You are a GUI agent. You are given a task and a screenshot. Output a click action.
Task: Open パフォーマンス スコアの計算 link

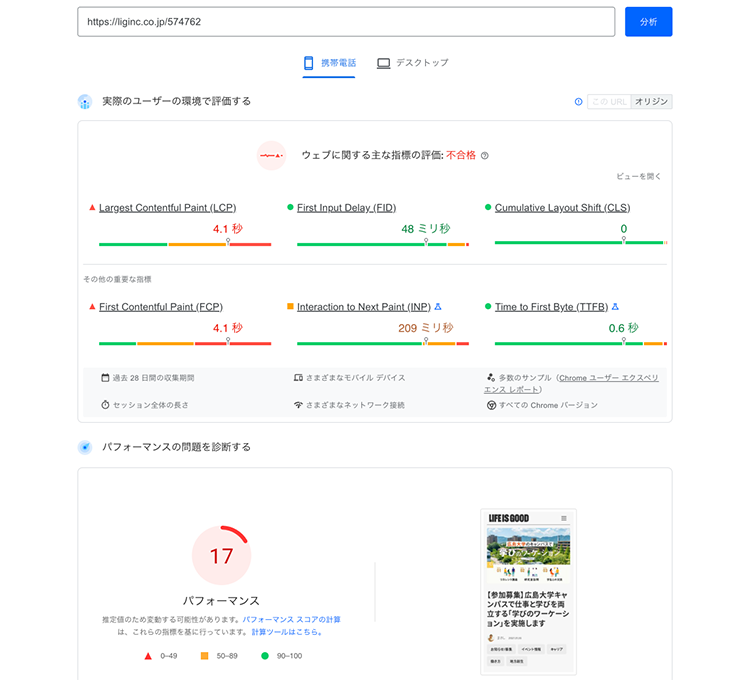tap(291, 619)
